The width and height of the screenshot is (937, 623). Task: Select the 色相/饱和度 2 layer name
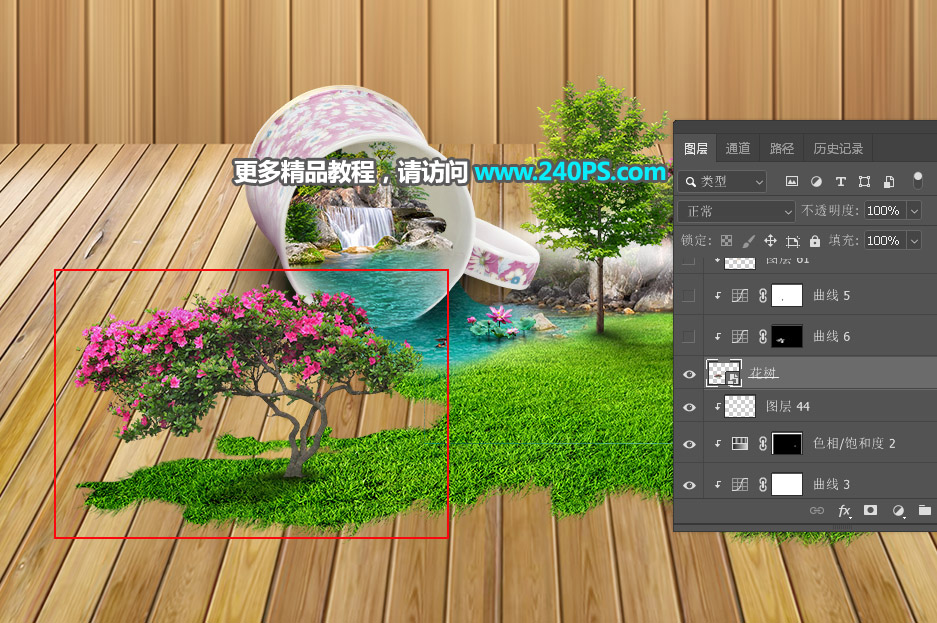[x=854, y=443]
